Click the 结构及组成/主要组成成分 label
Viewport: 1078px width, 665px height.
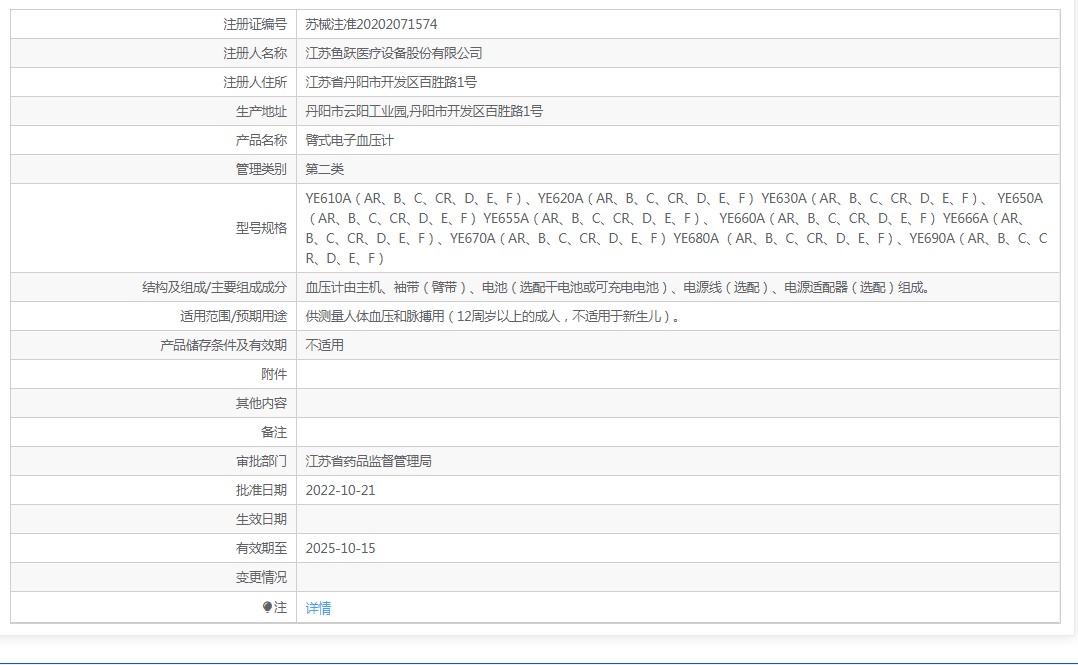click(214, 287)
